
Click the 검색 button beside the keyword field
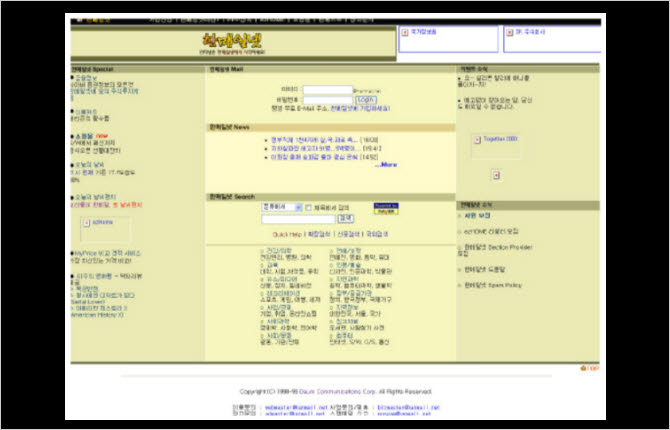(346, 219)
